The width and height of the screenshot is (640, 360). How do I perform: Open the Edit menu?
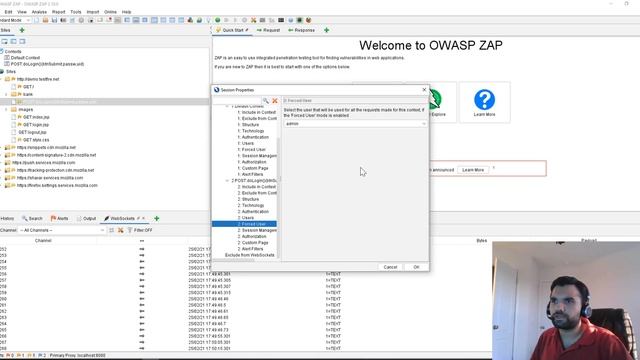8,12
